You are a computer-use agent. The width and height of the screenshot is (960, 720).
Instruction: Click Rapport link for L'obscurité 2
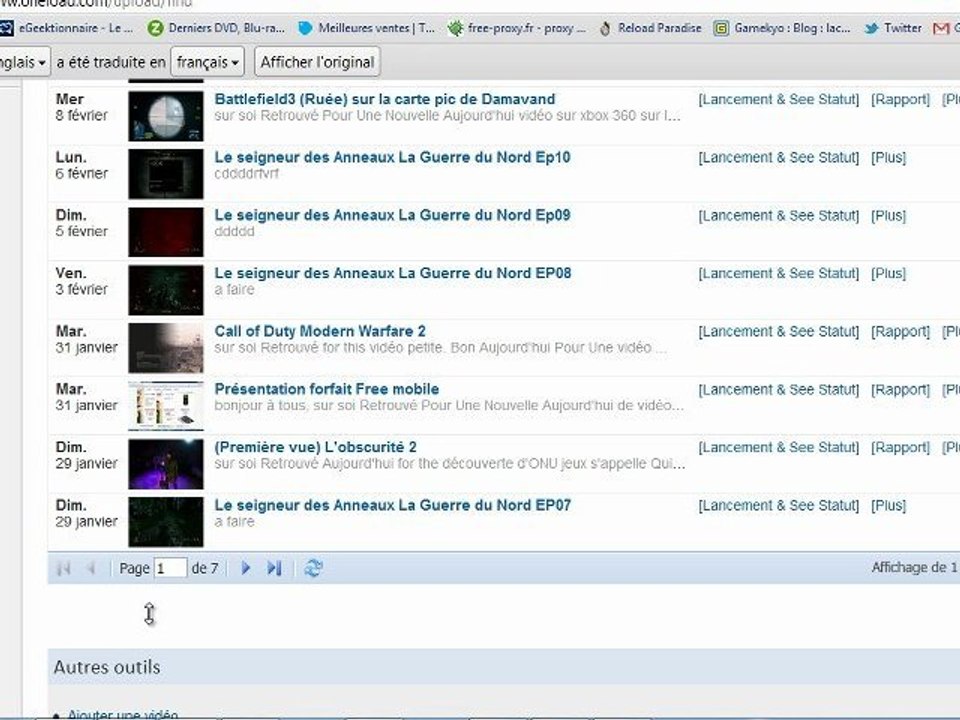[x=901, y=448]
